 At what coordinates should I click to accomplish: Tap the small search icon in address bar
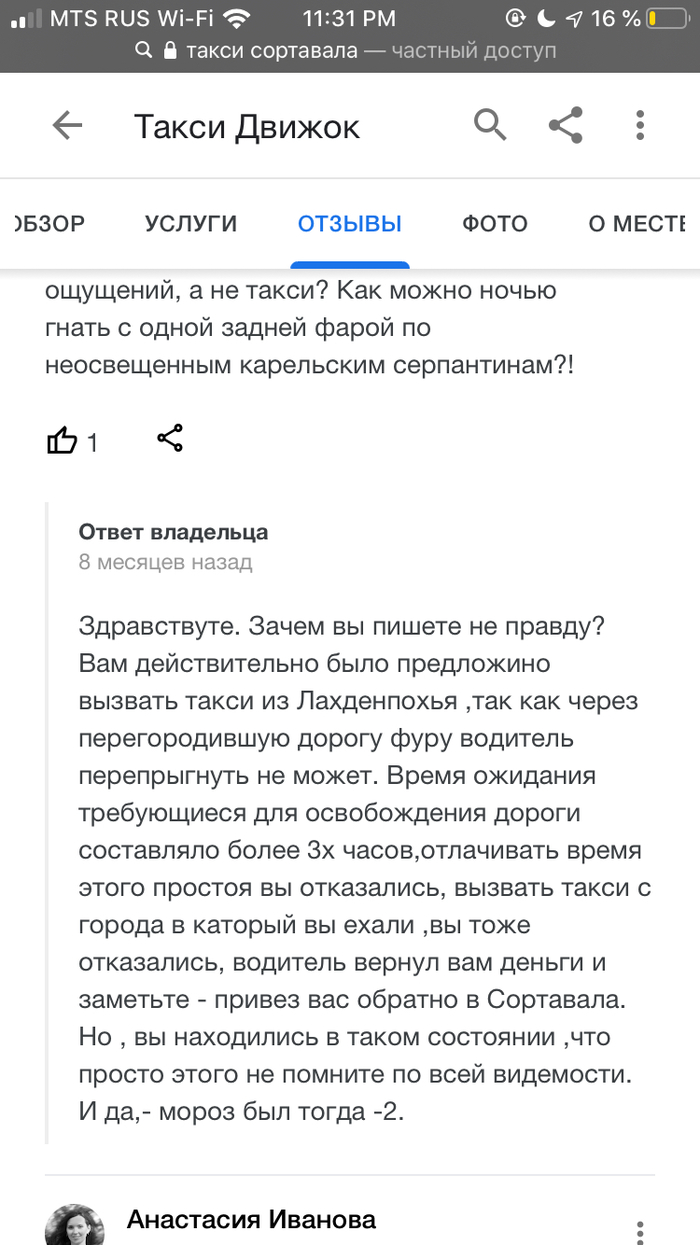pos(144,51)
